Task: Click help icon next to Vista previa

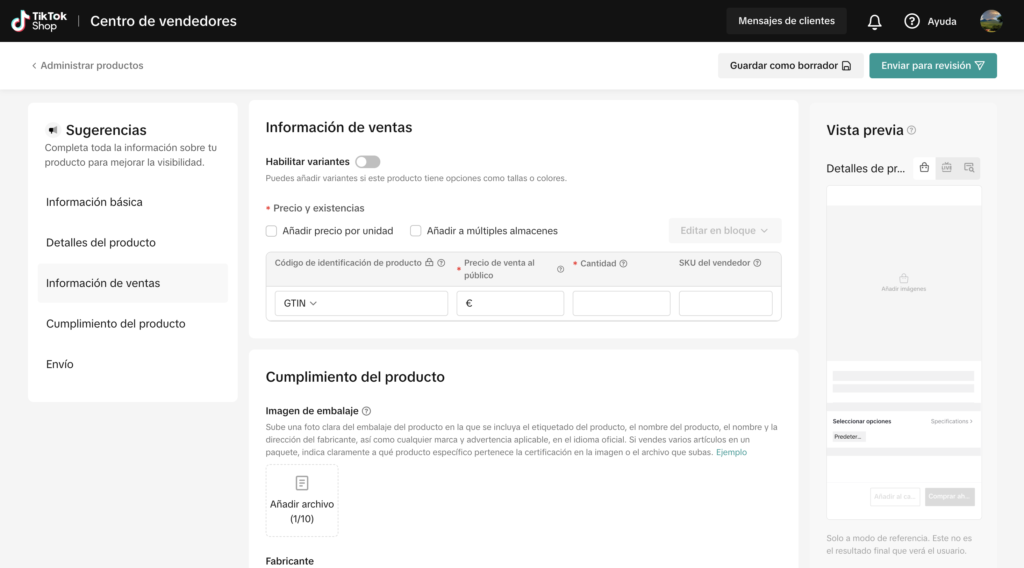Action: coord(911,130)
